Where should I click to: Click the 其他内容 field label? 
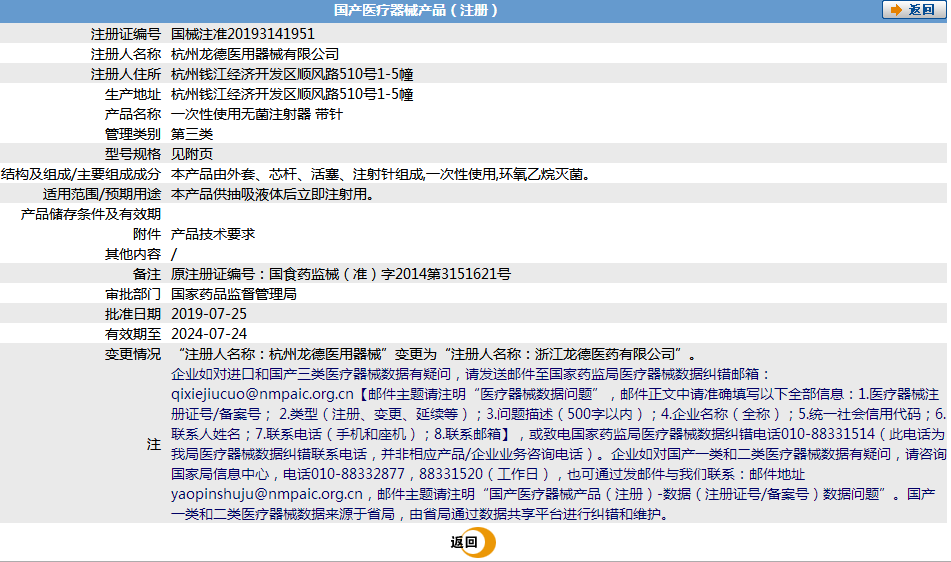[x=133, y=254]
